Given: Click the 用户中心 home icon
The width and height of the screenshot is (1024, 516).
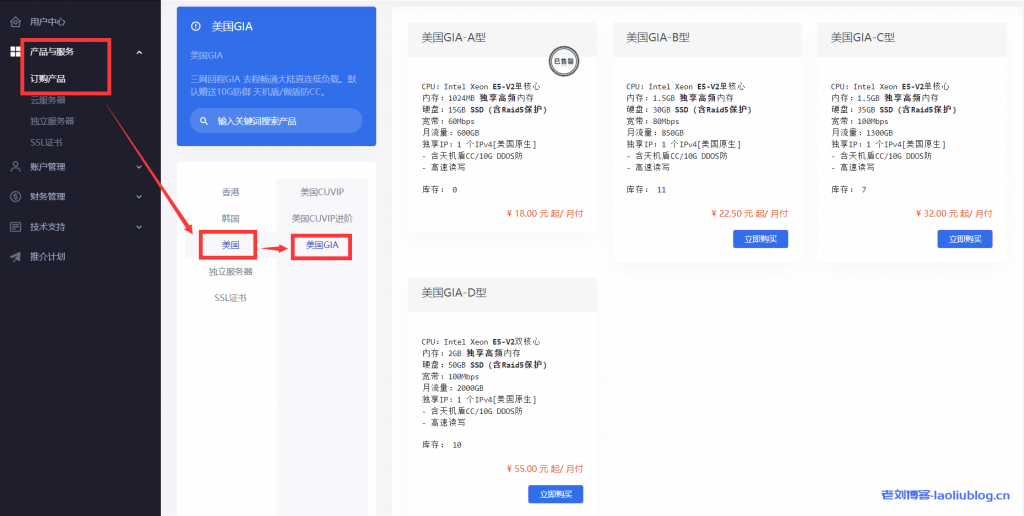Looking at the screenshot, I should tap(15, 21).
